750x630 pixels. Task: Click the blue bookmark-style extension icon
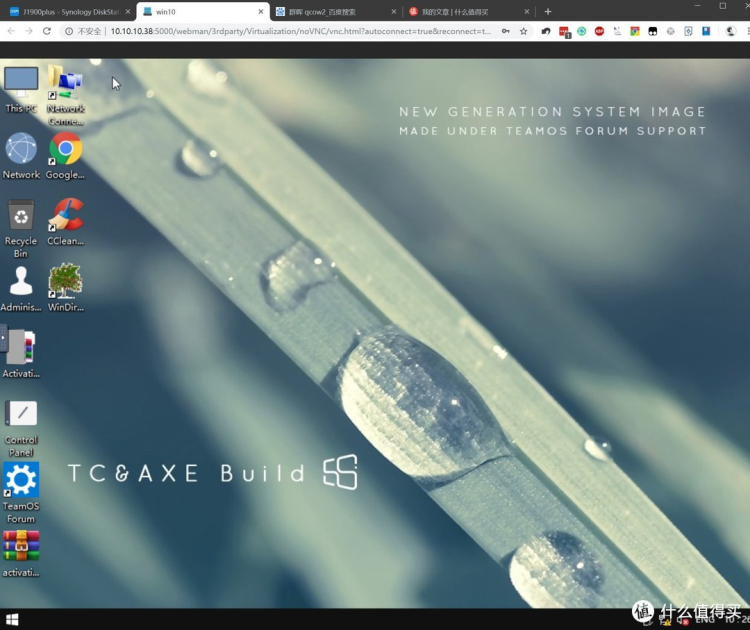point(706,31)
